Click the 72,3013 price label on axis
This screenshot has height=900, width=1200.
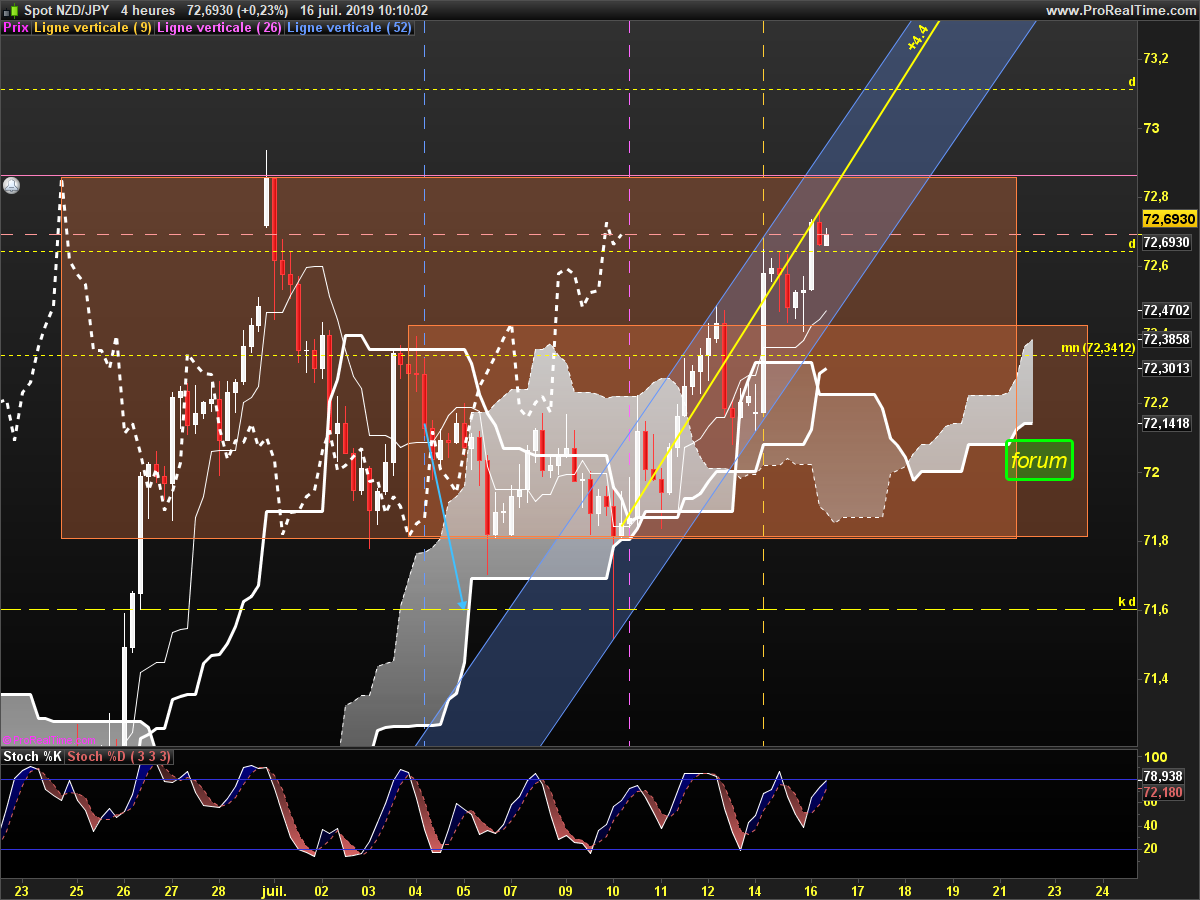pyautogui.click(x=1166, y=369)
